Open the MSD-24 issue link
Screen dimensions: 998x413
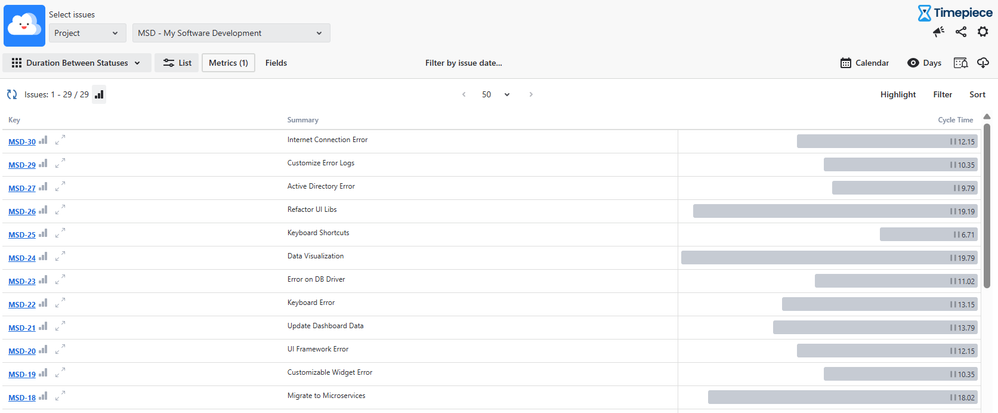[x=22, y=258]
